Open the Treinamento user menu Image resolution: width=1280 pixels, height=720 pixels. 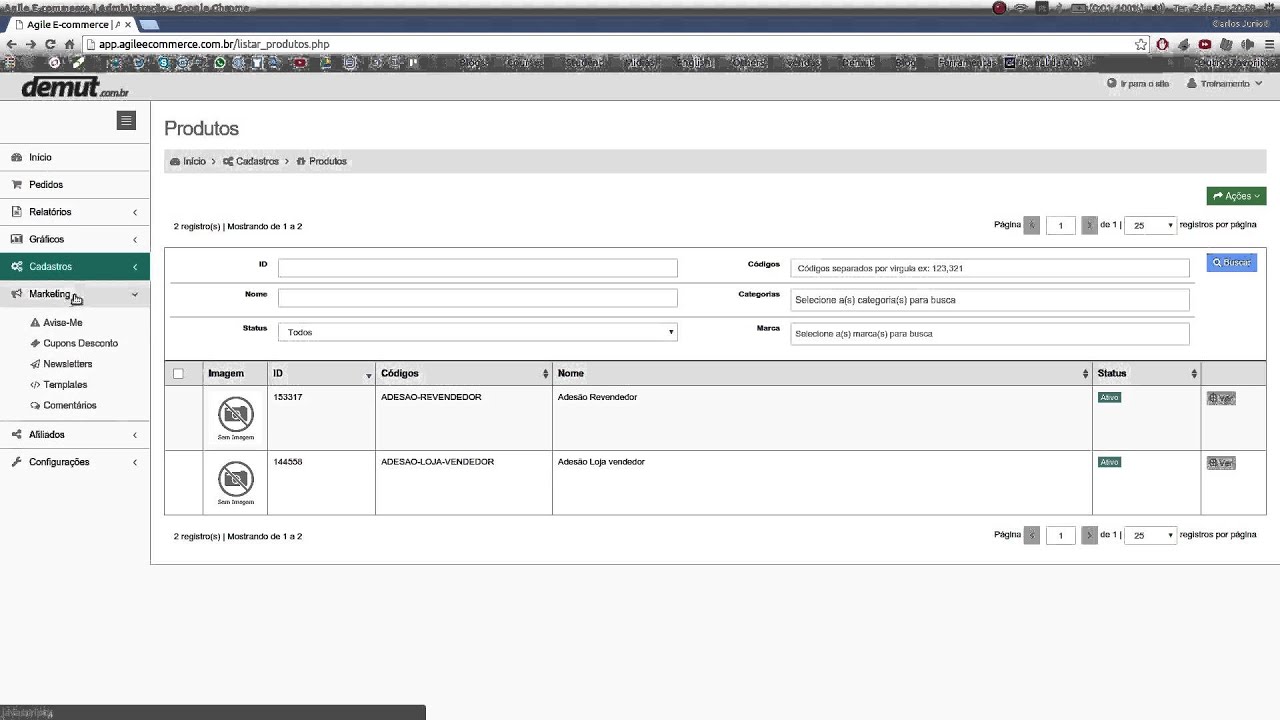[x=1223, y=84]
